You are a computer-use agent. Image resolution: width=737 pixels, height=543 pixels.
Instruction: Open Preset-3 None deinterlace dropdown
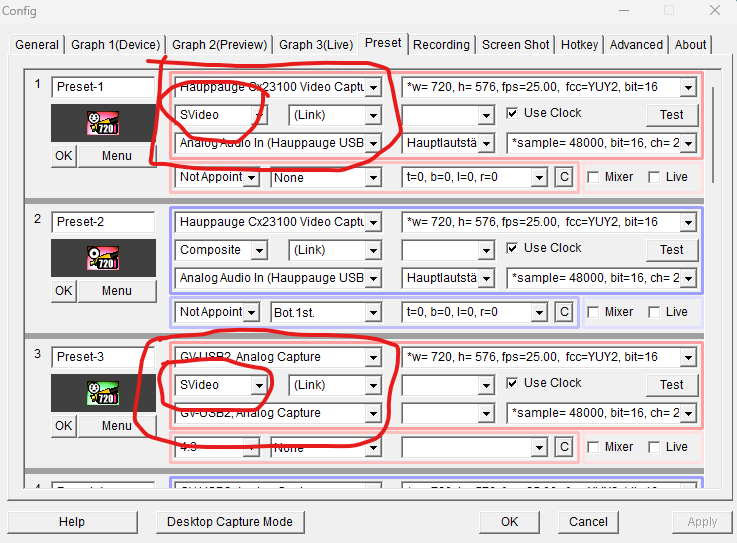click(x=373, y=447)
